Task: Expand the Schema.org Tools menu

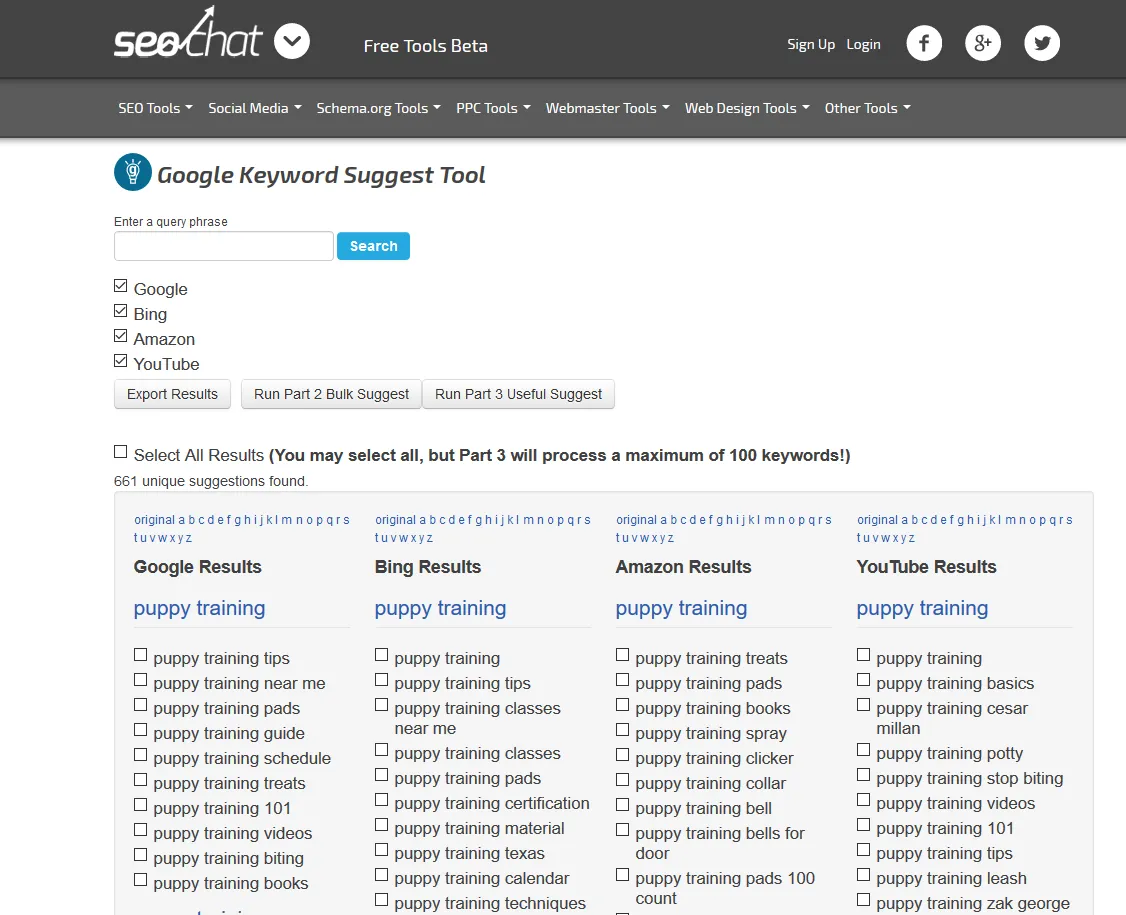Action: pyautogui.click(x=378, y=108)
